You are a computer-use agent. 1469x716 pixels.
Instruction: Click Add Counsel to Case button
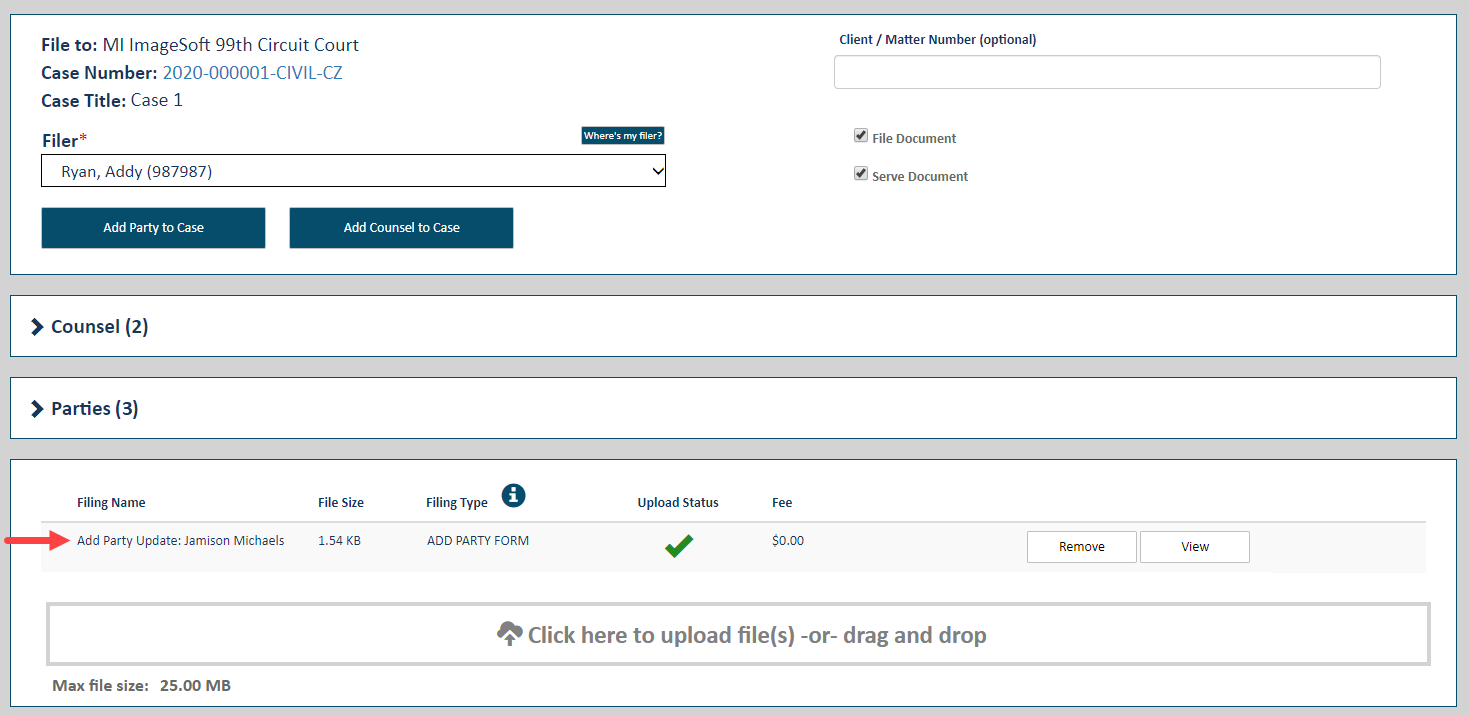401,228
